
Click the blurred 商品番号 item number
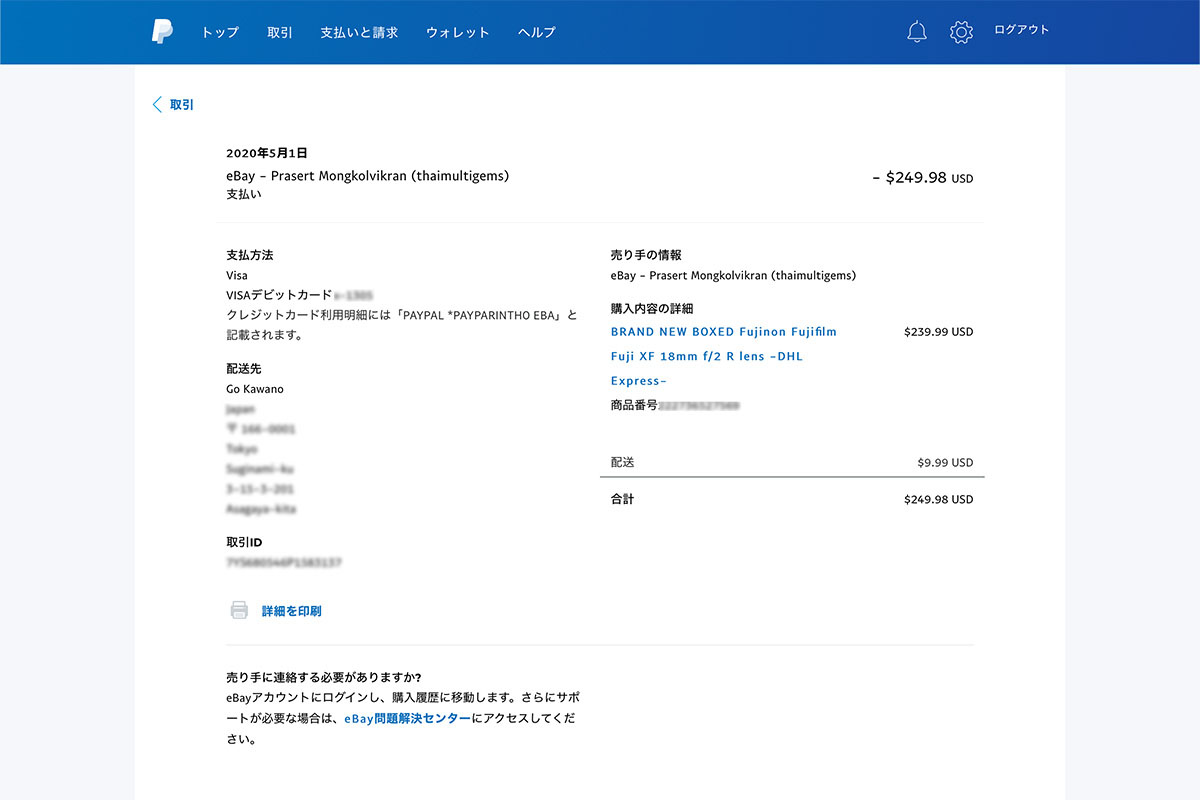point(698,406)
